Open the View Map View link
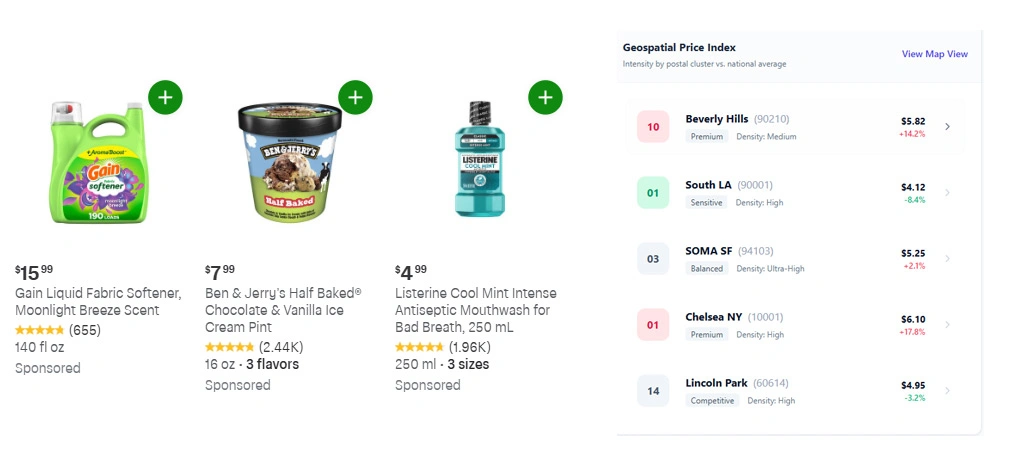1026x466 pixels. click(934, 54)
